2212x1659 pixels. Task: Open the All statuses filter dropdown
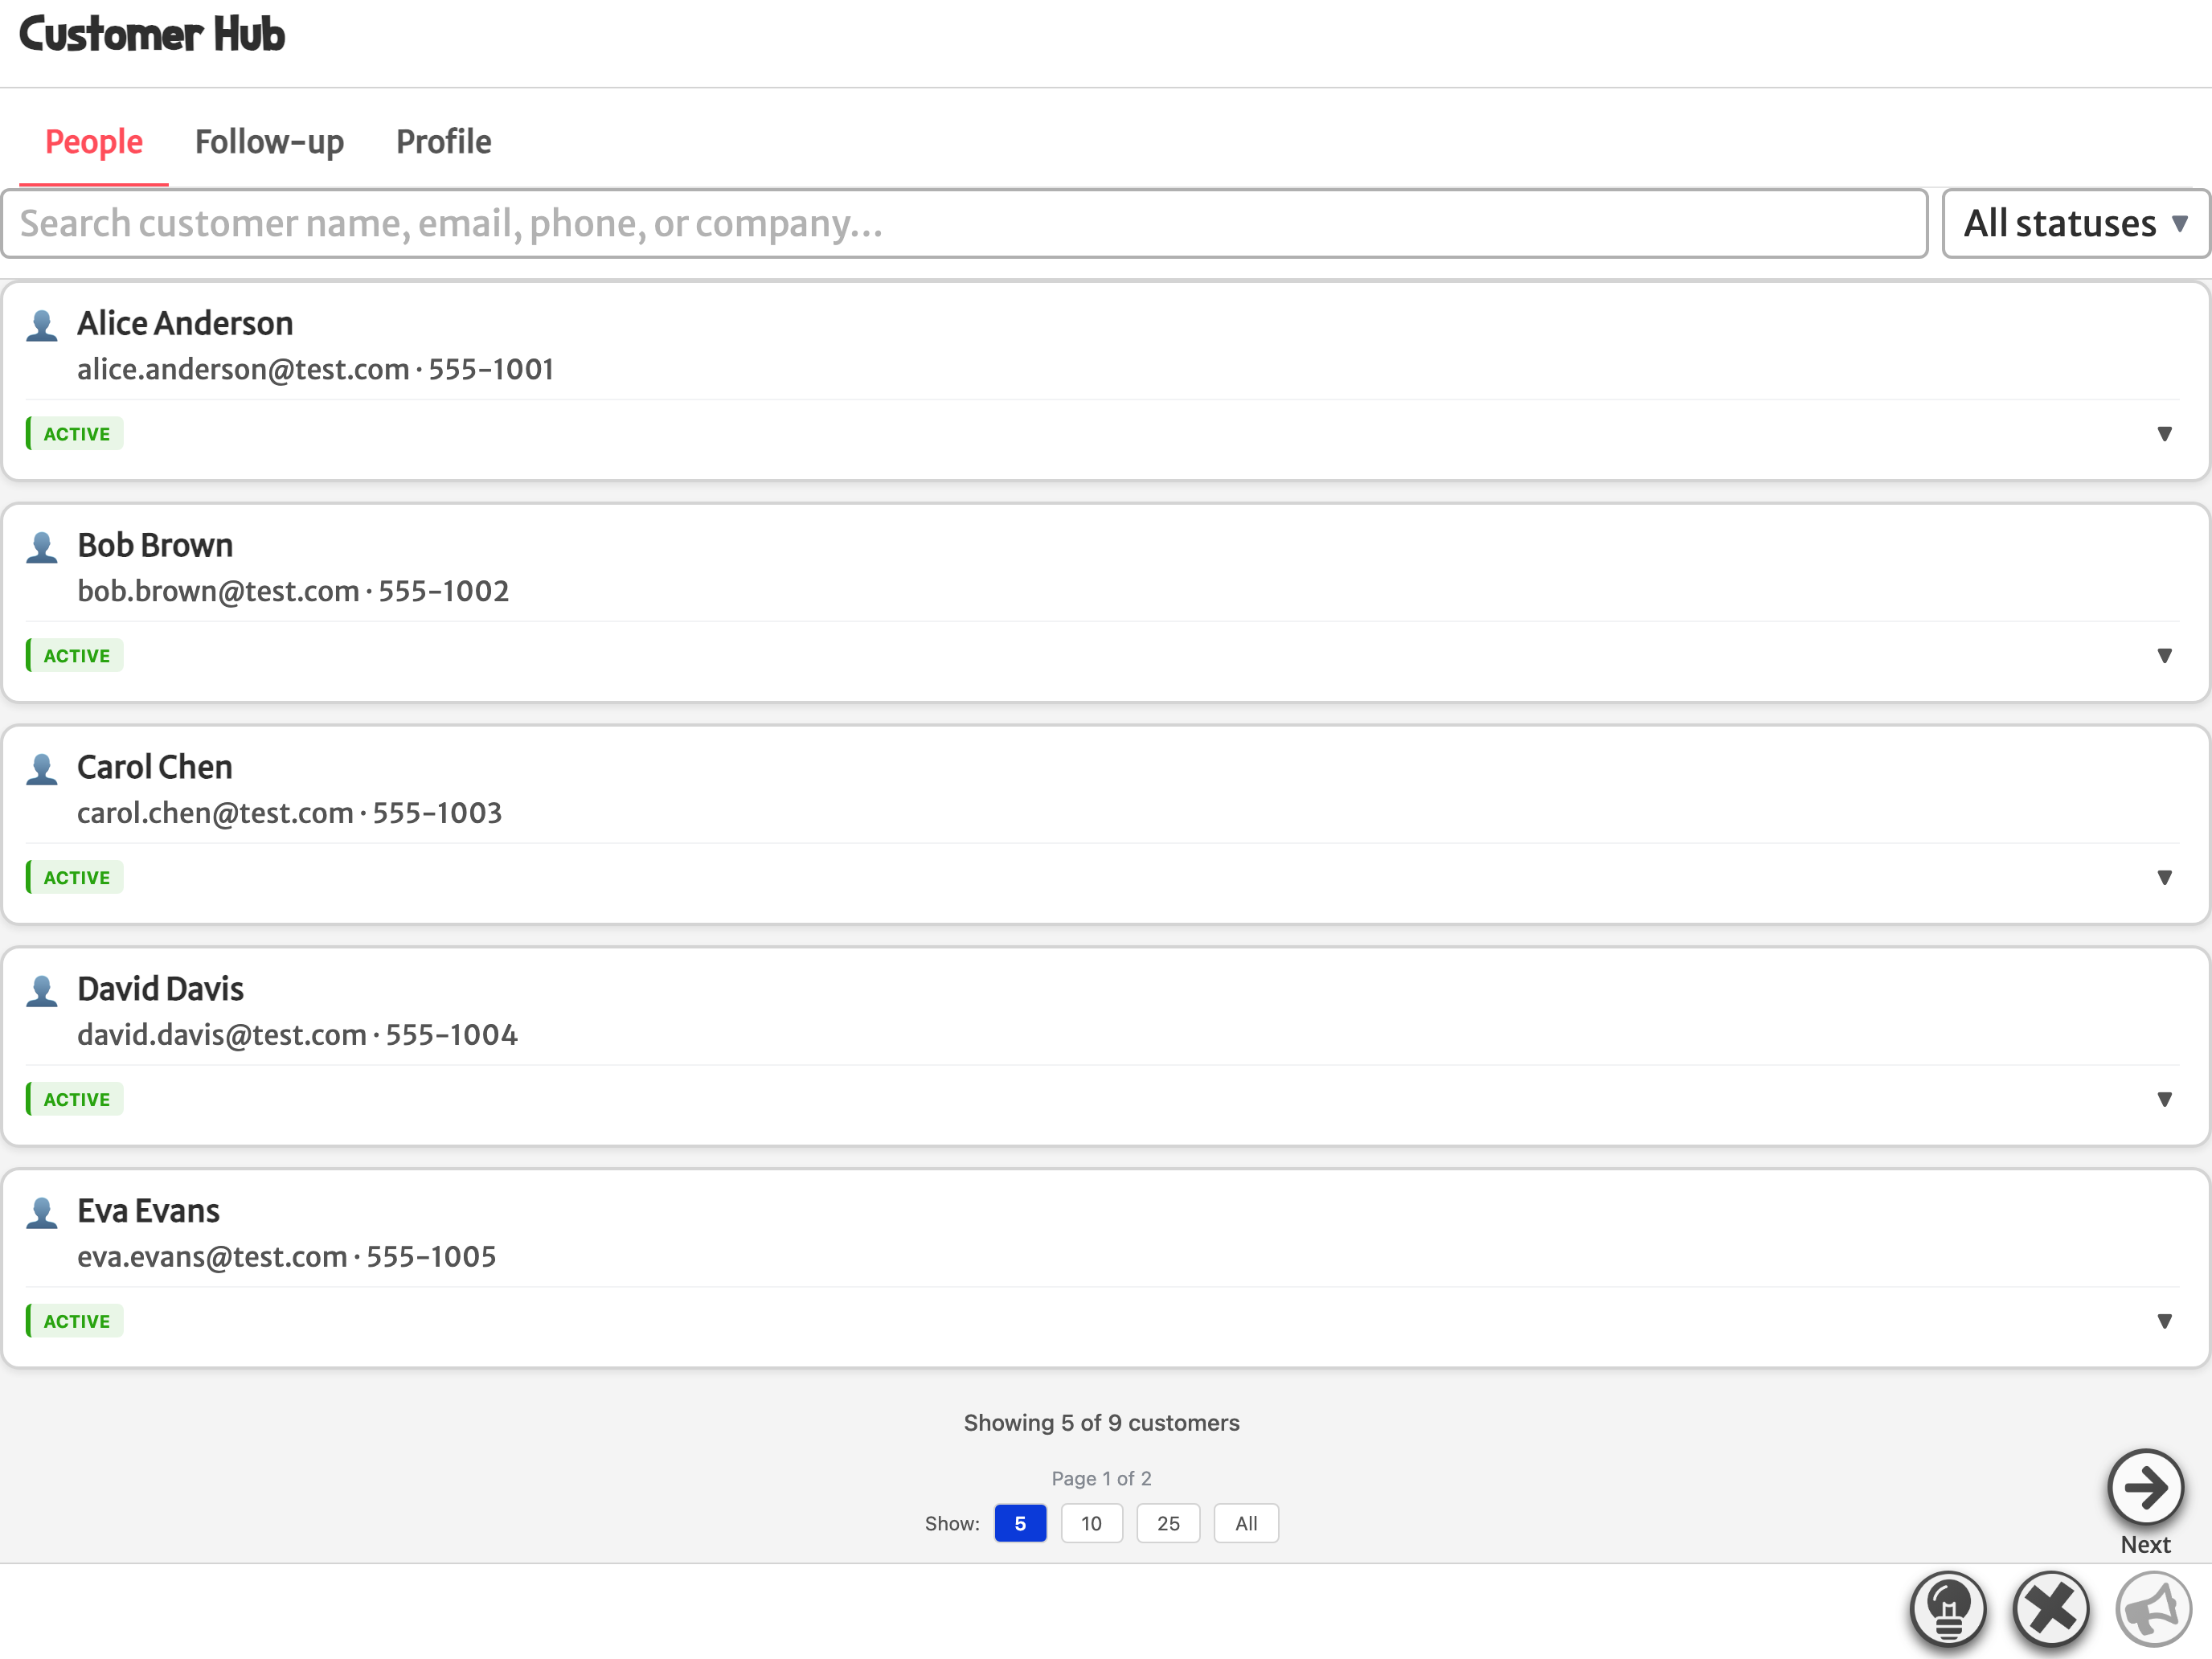point(2076,223)
